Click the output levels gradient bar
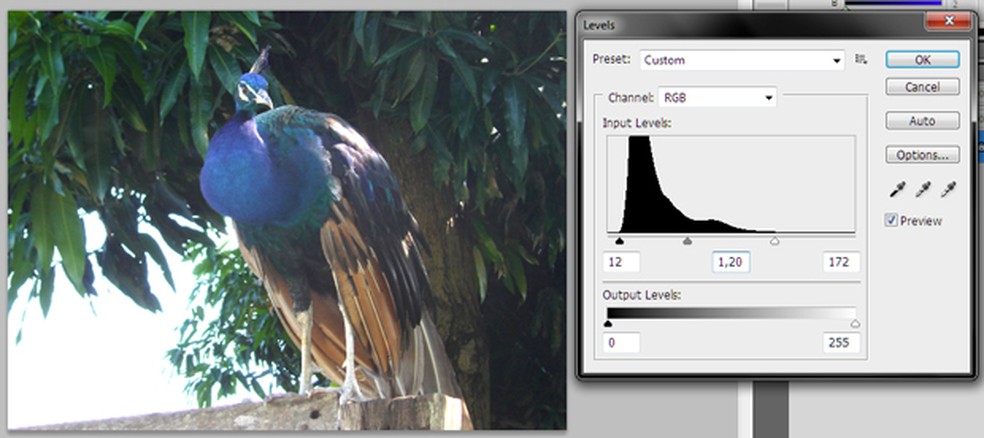Screen dimensions: 984x438 (731, 313)
